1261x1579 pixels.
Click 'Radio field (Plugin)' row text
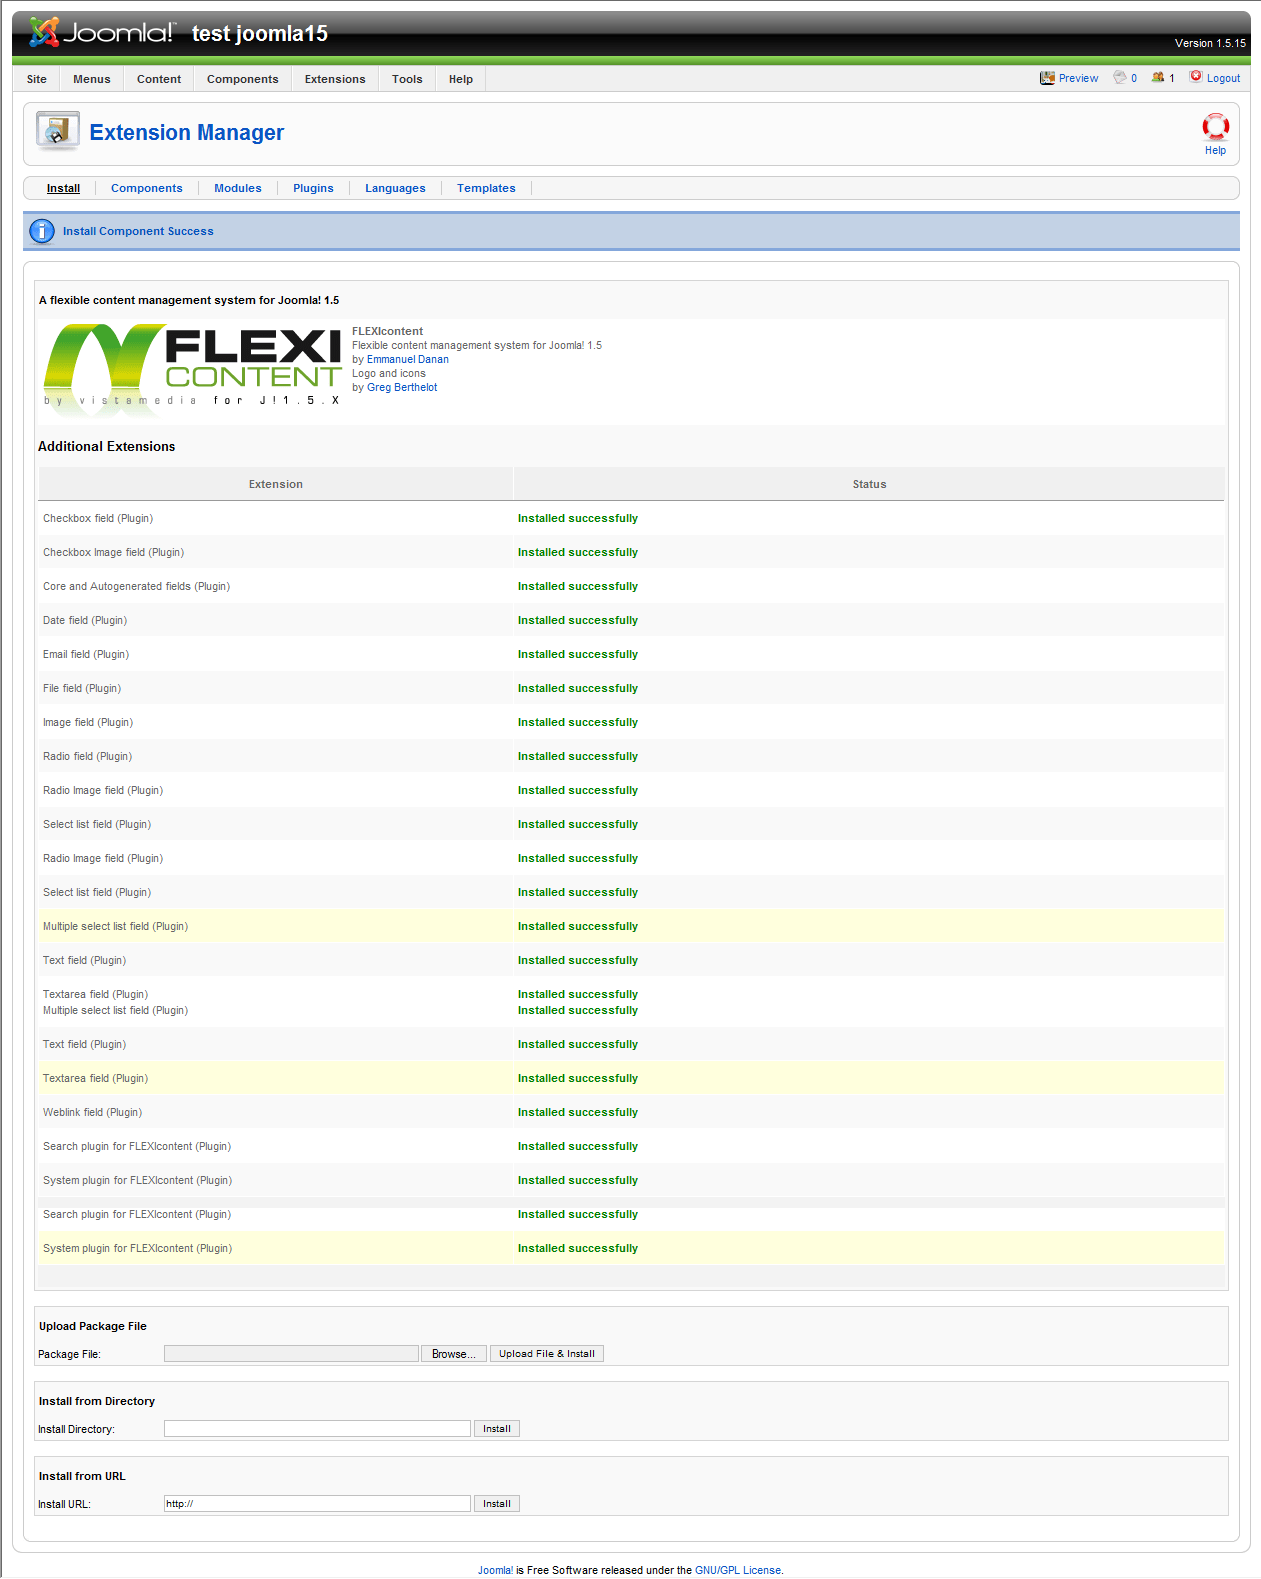point(87,756)
